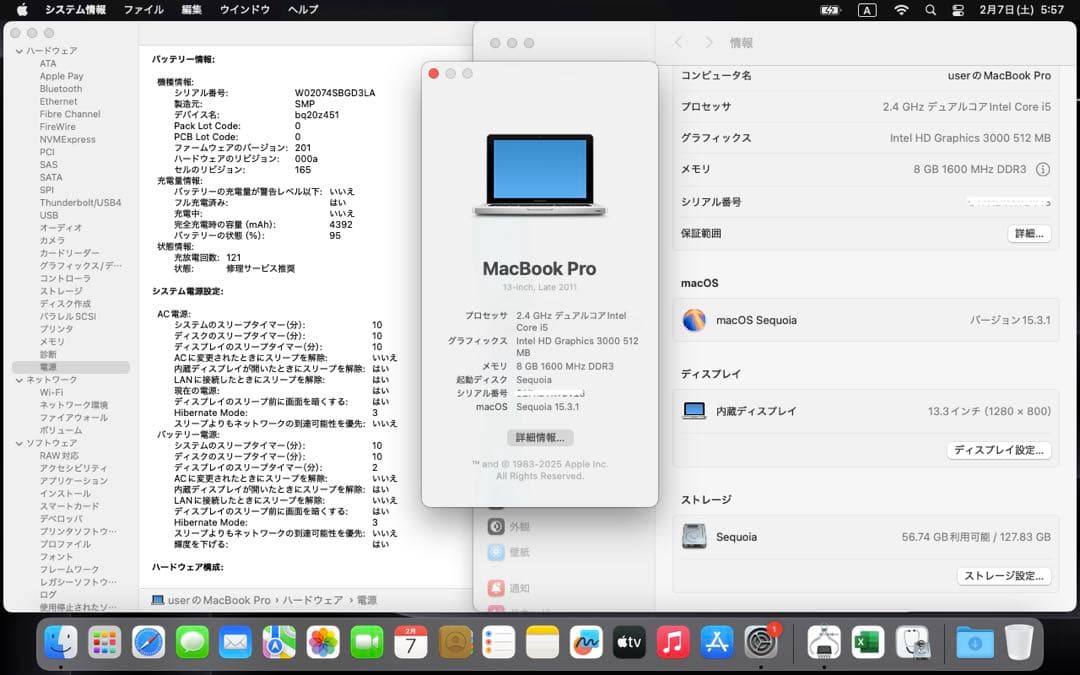The width and height of the screenshot is (1080, 675).
Task: Collapse the ネットワーク section disclosure triangle
Action: 18,379
